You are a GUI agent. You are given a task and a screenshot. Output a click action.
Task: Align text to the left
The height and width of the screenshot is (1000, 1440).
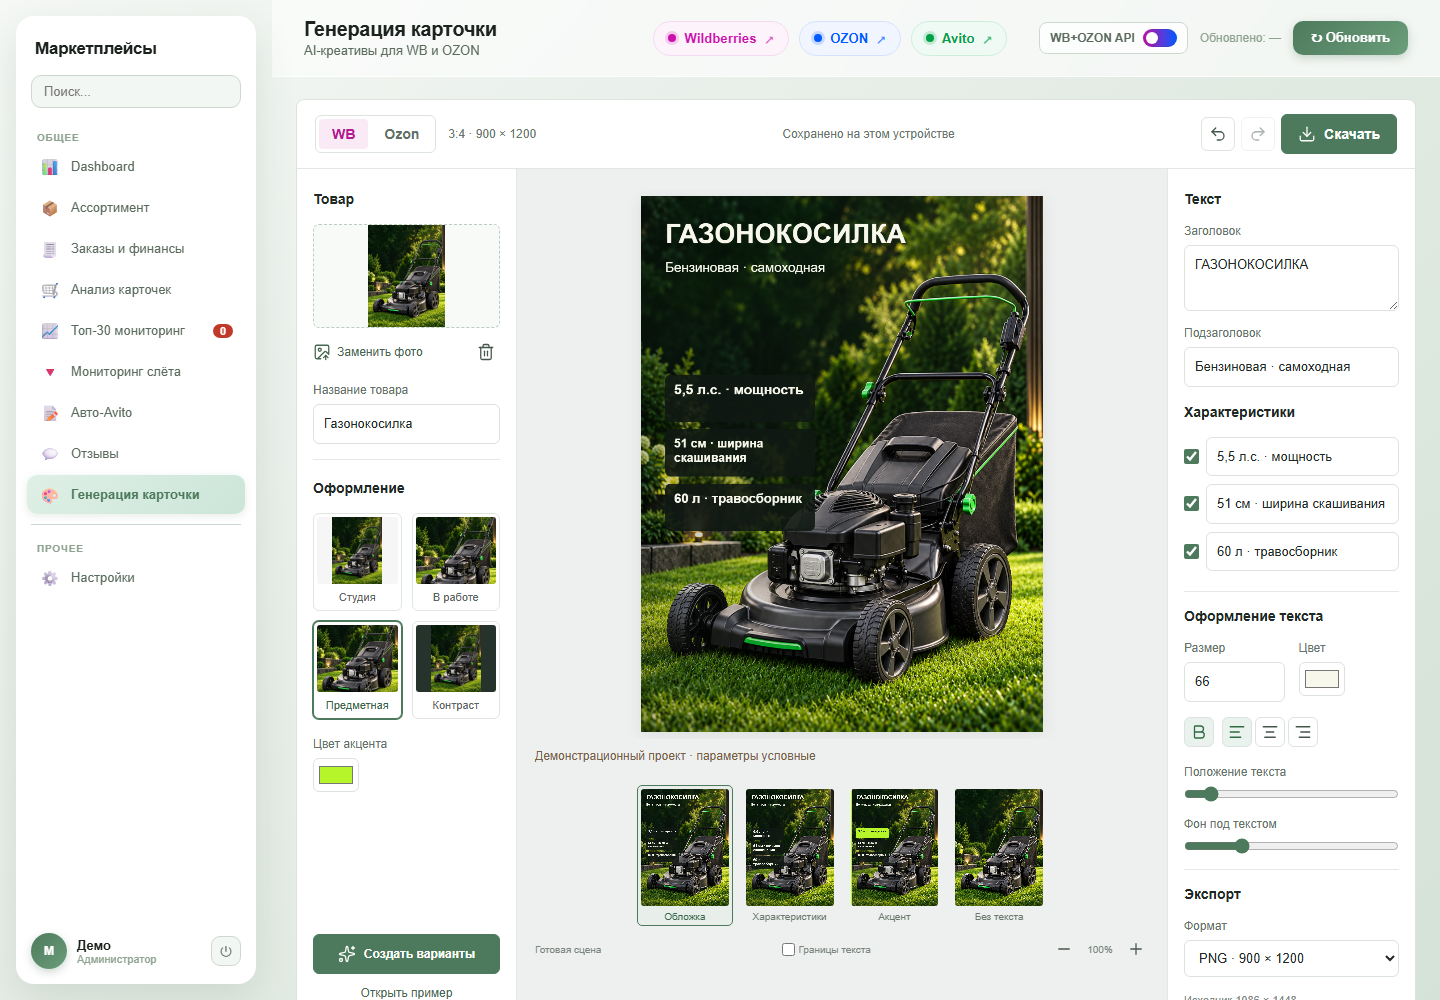click(x=1236, y=732)
